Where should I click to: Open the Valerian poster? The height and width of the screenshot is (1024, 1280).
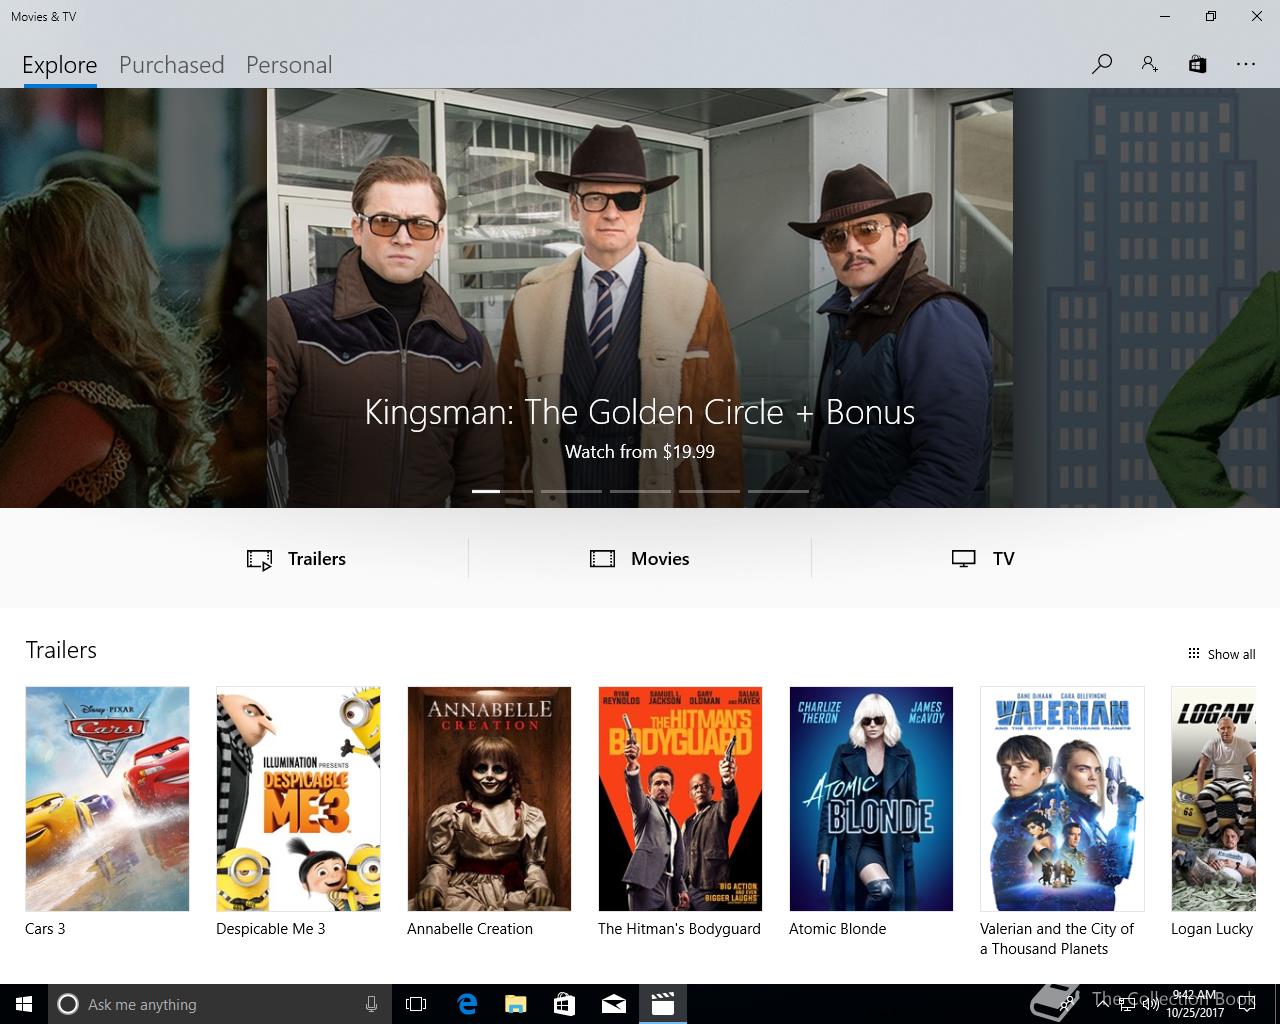click(1062, 798)
